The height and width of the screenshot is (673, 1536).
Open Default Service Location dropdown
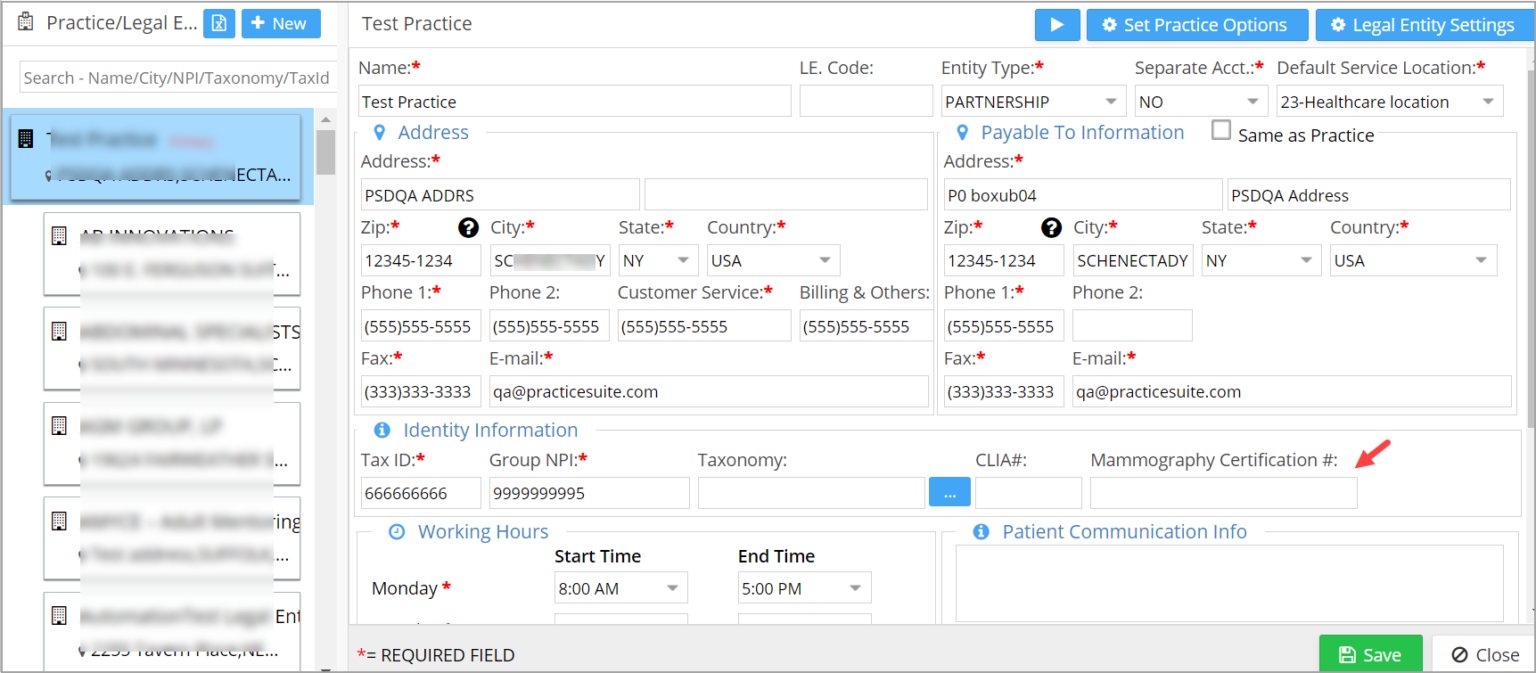[x=1389, y=102]
